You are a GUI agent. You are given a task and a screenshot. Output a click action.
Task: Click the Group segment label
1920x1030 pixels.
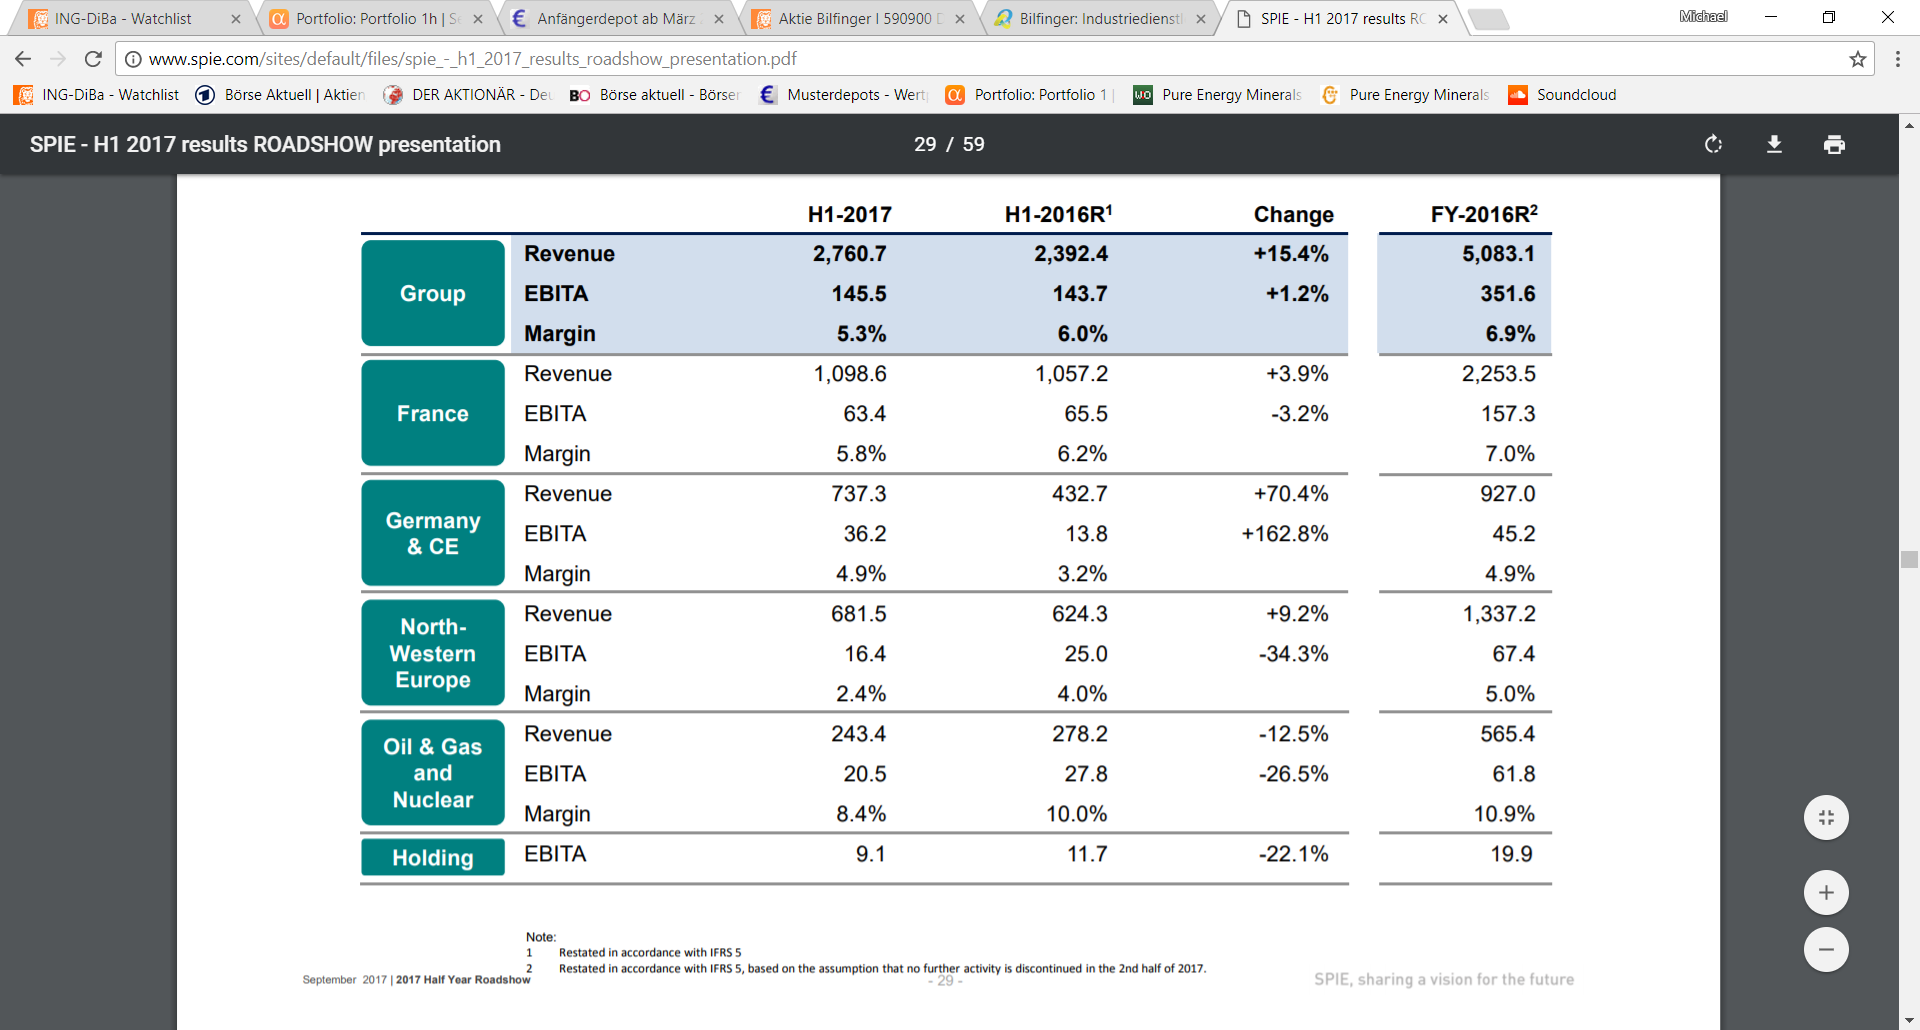click(433, 293)
